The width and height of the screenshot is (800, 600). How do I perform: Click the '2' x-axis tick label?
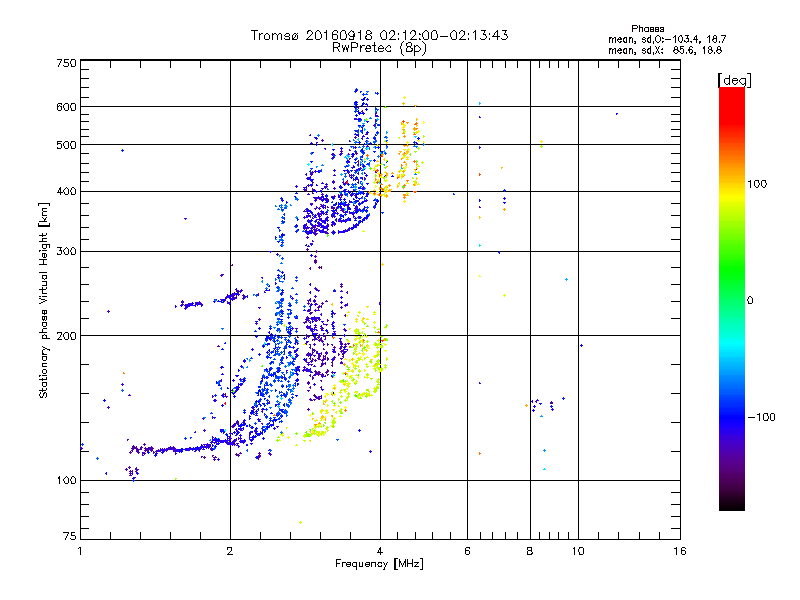pyautogui.click(x=230, y=551)
